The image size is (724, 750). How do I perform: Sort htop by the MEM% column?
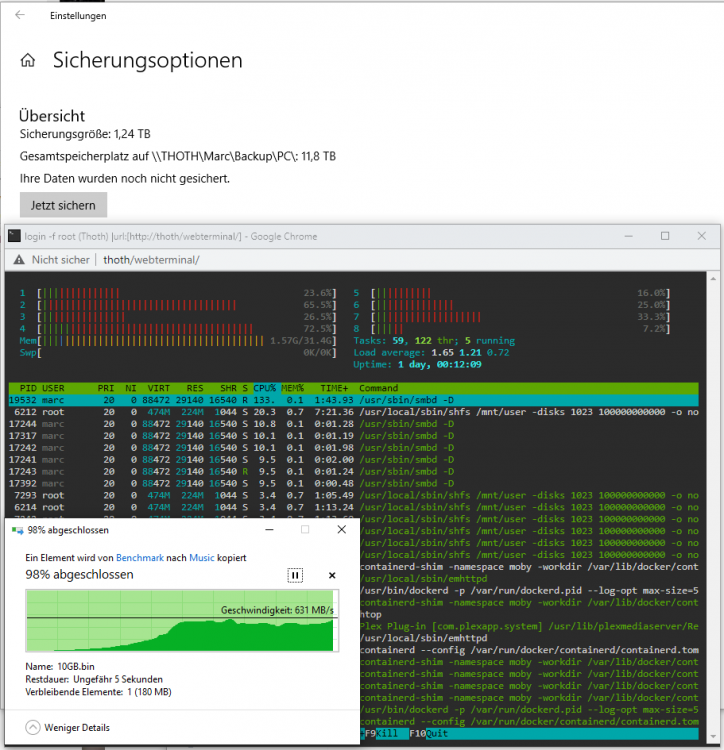pos(293,388)
